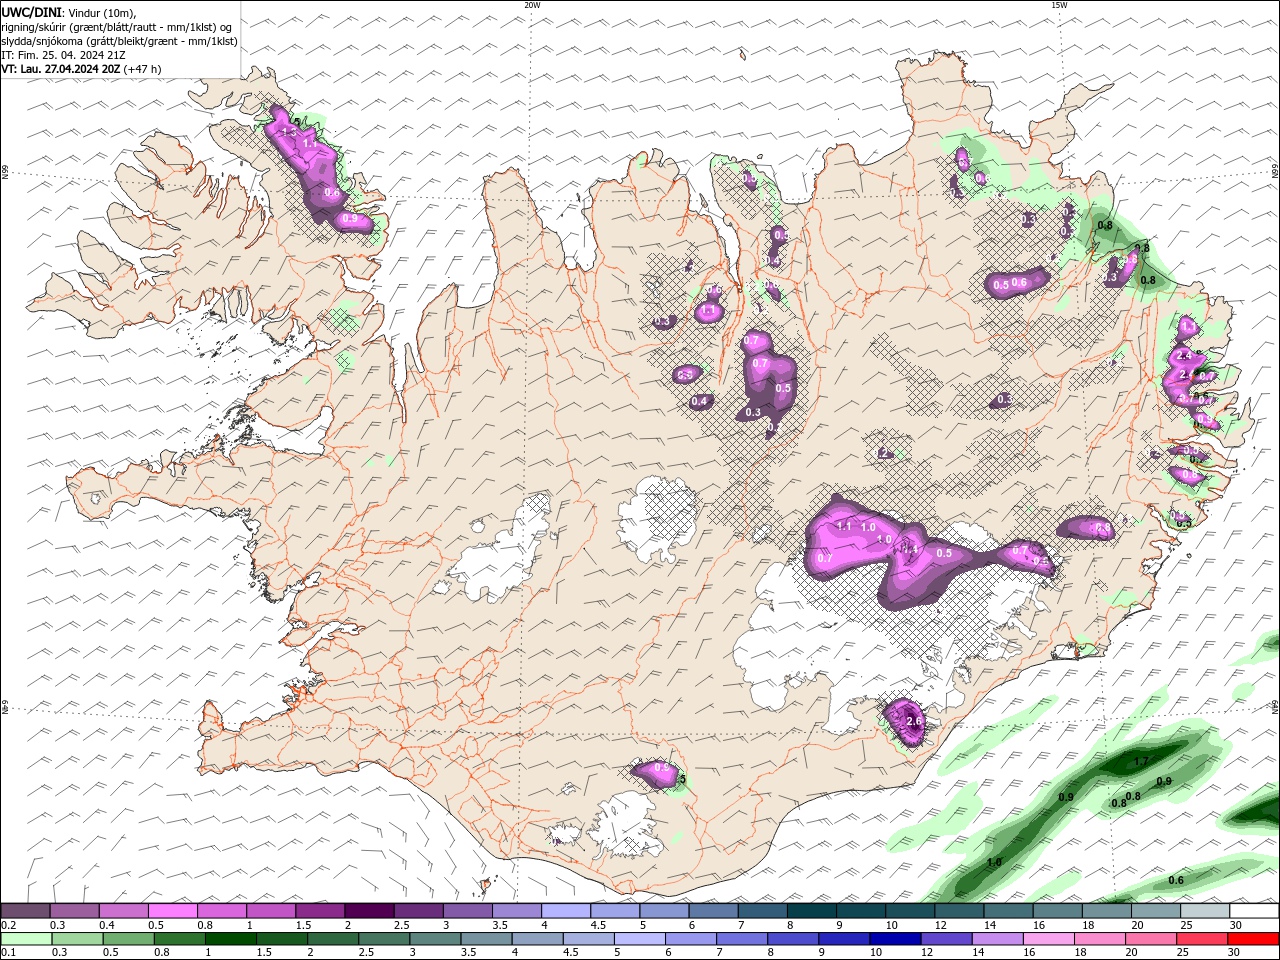The height and width of the screenshot is (960, 1280).
Task: Click the '7' label under the lower legend
Action: [x=722, y=953]
